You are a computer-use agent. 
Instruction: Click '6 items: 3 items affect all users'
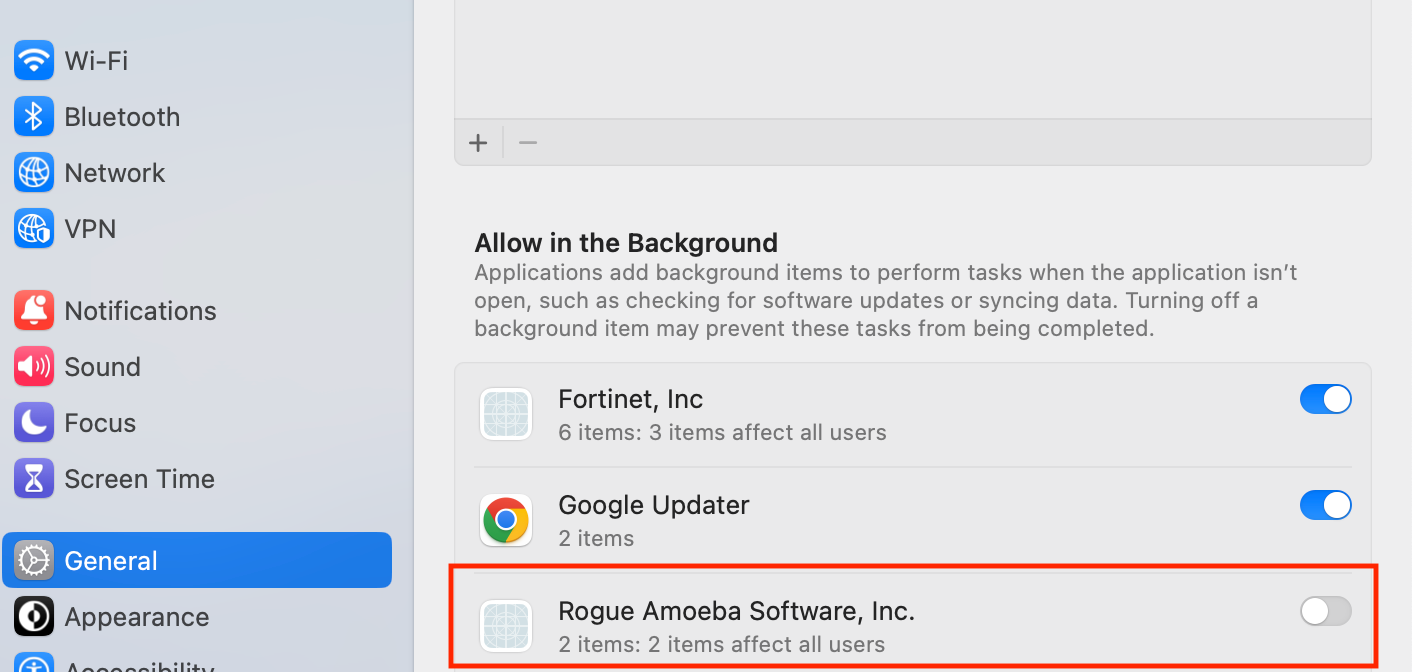click(x=722, y=433)
